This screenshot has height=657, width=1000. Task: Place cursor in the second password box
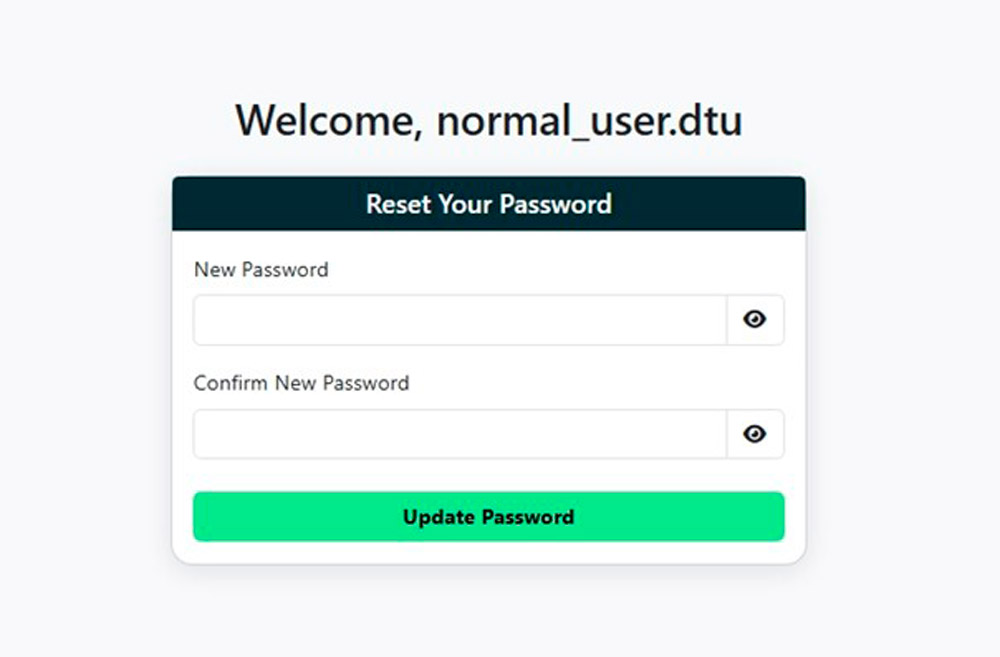(x=460, y=434)
